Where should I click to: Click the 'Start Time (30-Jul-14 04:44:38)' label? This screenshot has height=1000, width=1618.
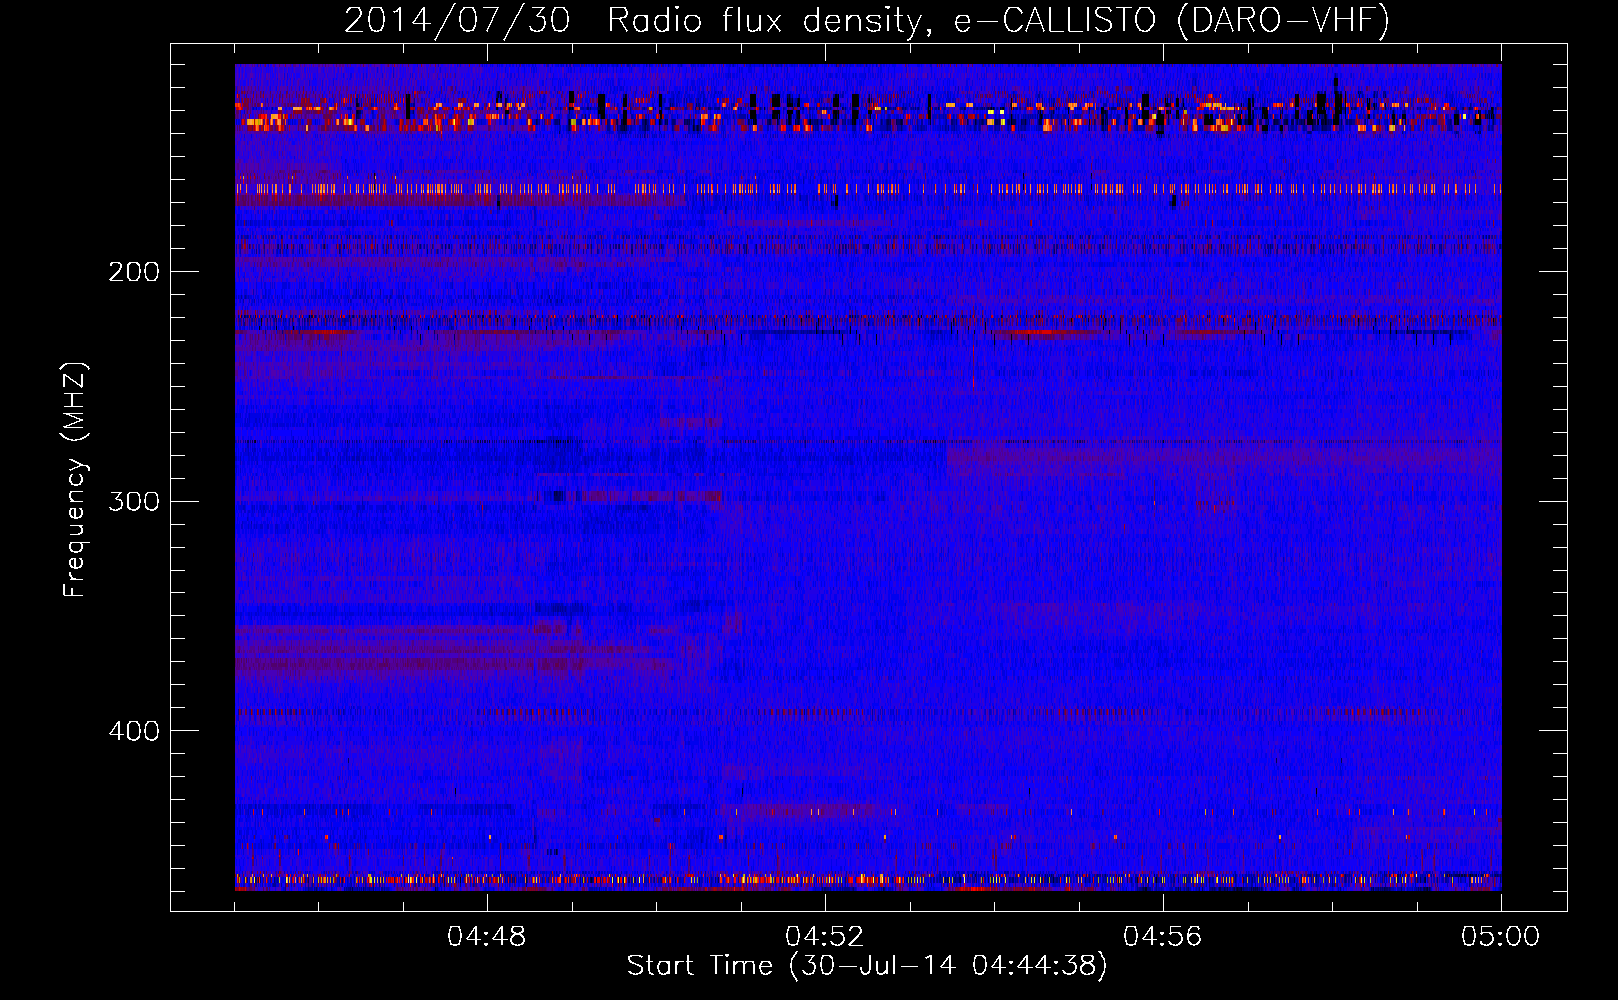coord(867,966)
